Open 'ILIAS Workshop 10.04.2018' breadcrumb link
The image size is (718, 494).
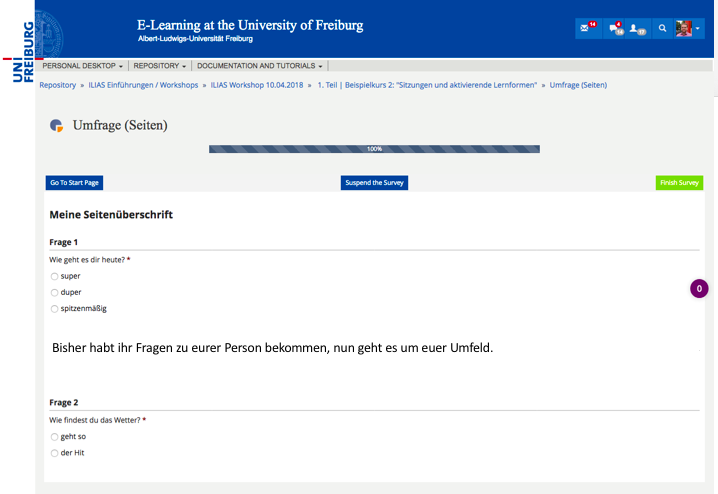click(259, 85)
